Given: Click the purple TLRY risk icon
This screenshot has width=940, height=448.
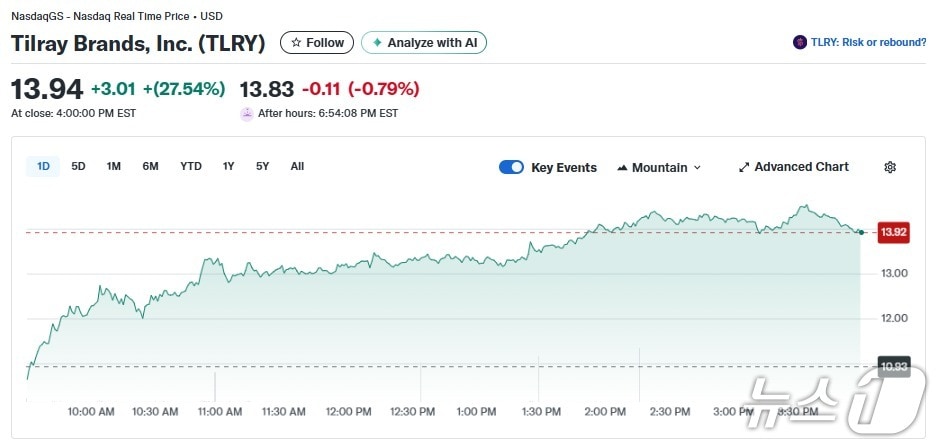Looking at the screenshot, I should pyautogui.click(x=800, y=42).
